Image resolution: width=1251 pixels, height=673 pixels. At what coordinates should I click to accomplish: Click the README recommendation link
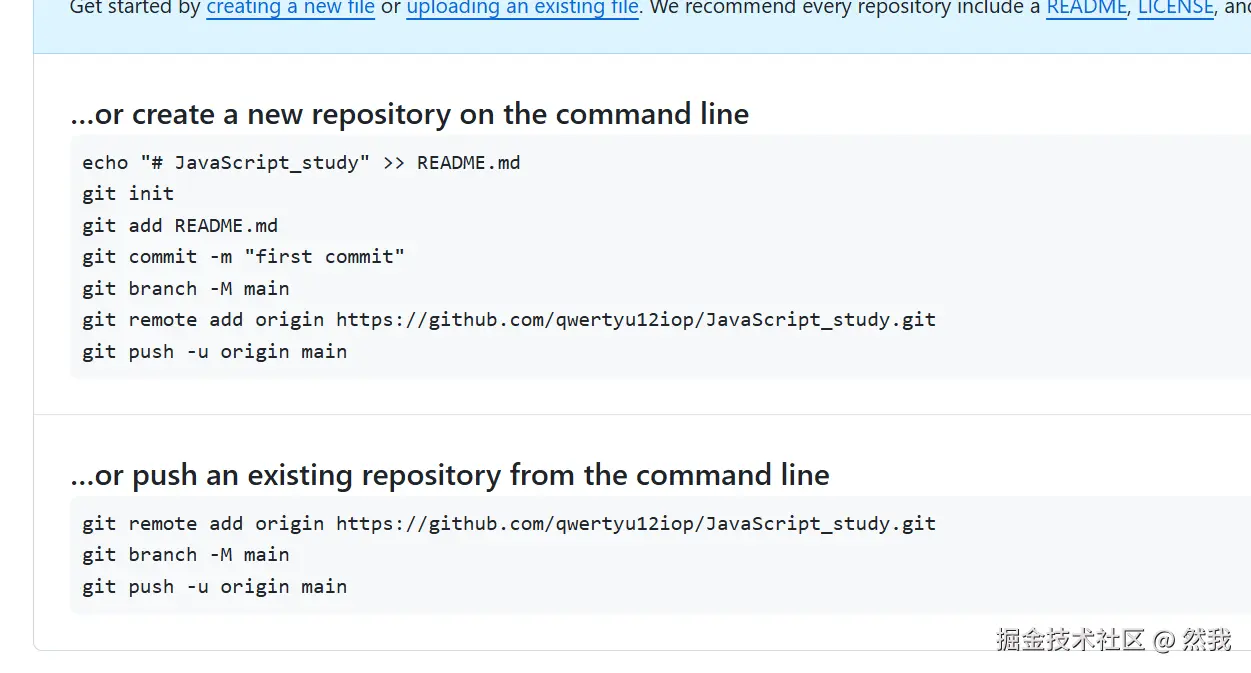tap(1086, 8)
